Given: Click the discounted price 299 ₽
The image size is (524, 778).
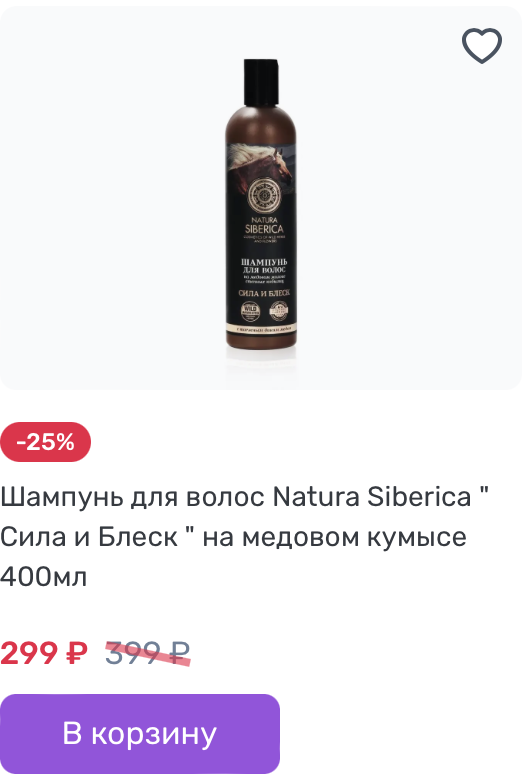Looking at the screenshot, I should (44, 652).
